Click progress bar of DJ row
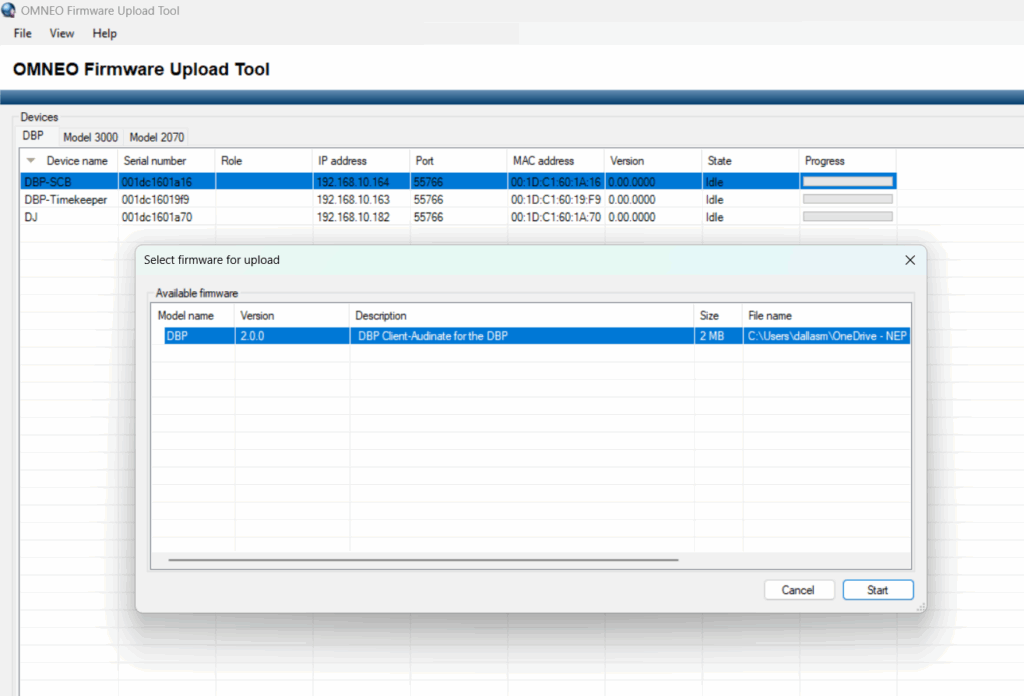This screenshot has width=1024, height=696. (848, 217)
